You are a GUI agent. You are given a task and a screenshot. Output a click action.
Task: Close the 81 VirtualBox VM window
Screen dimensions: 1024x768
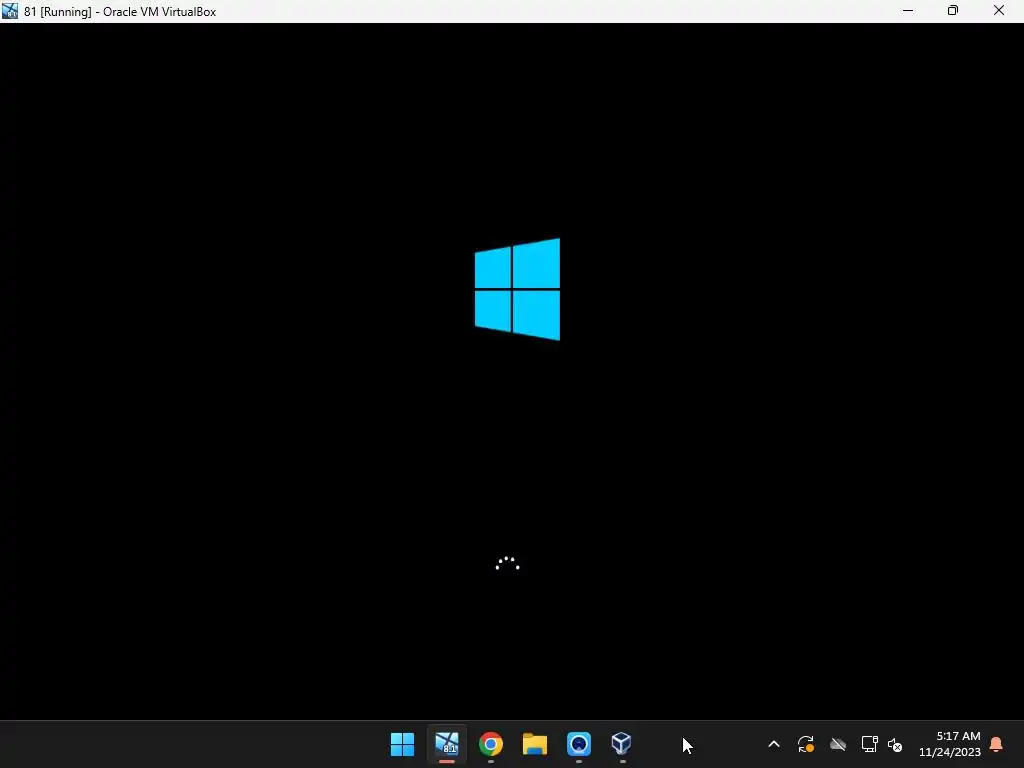pos(999,11)
